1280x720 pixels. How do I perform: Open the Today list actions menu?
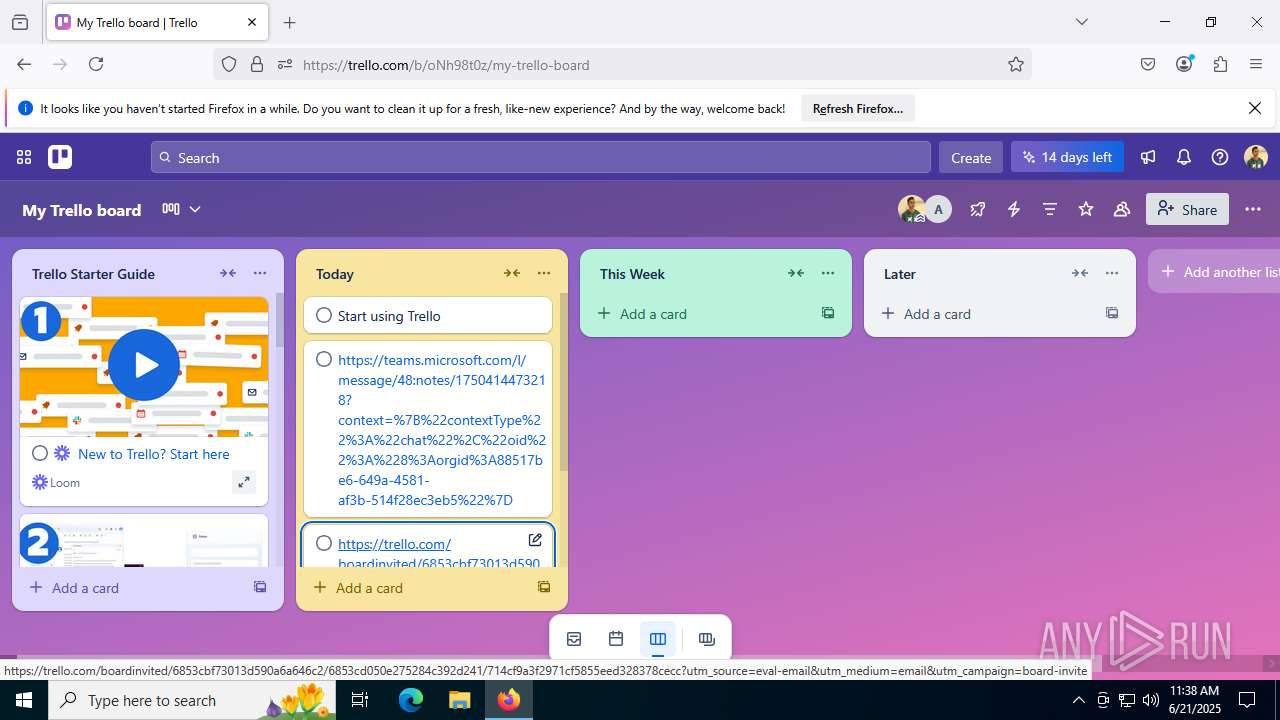click(544, 273)
